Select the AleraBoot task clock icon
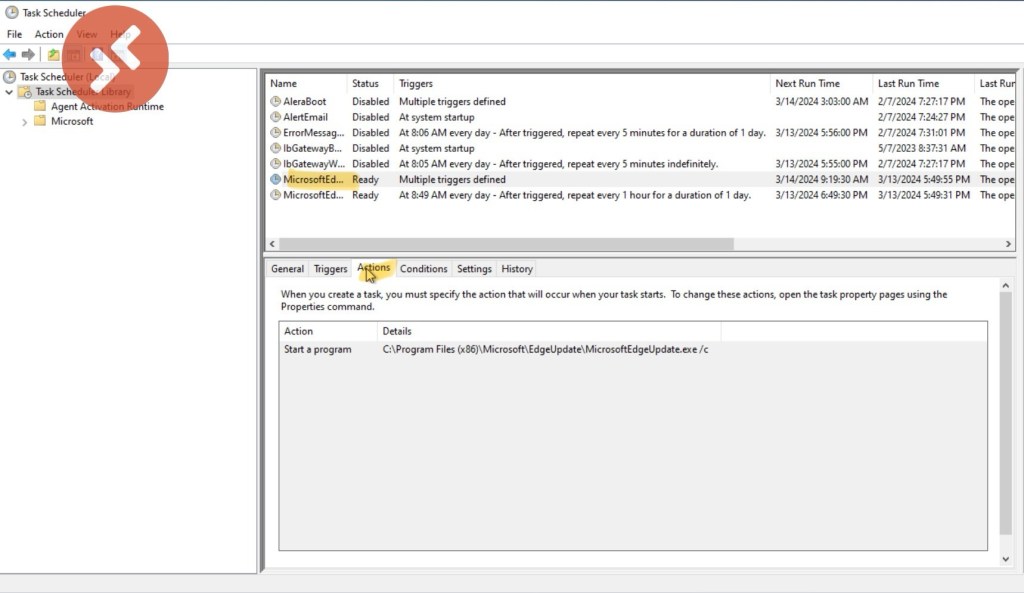The image size is (1024, 593). (276, 102)
